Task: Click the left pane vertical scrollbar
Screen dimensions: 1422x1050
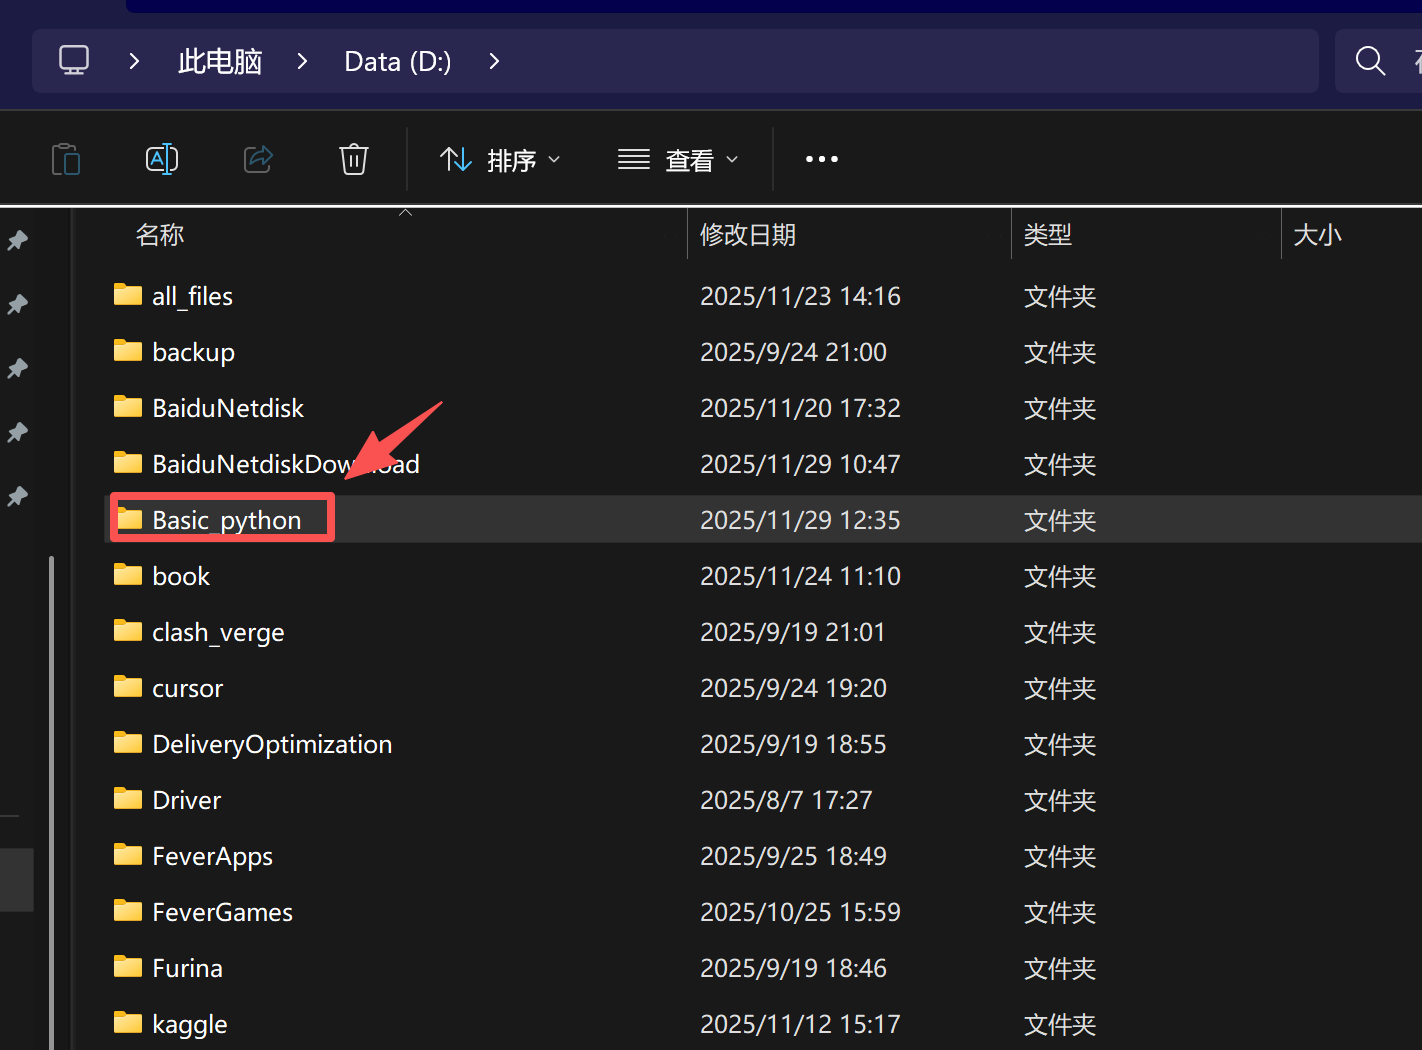Action: 51,800
